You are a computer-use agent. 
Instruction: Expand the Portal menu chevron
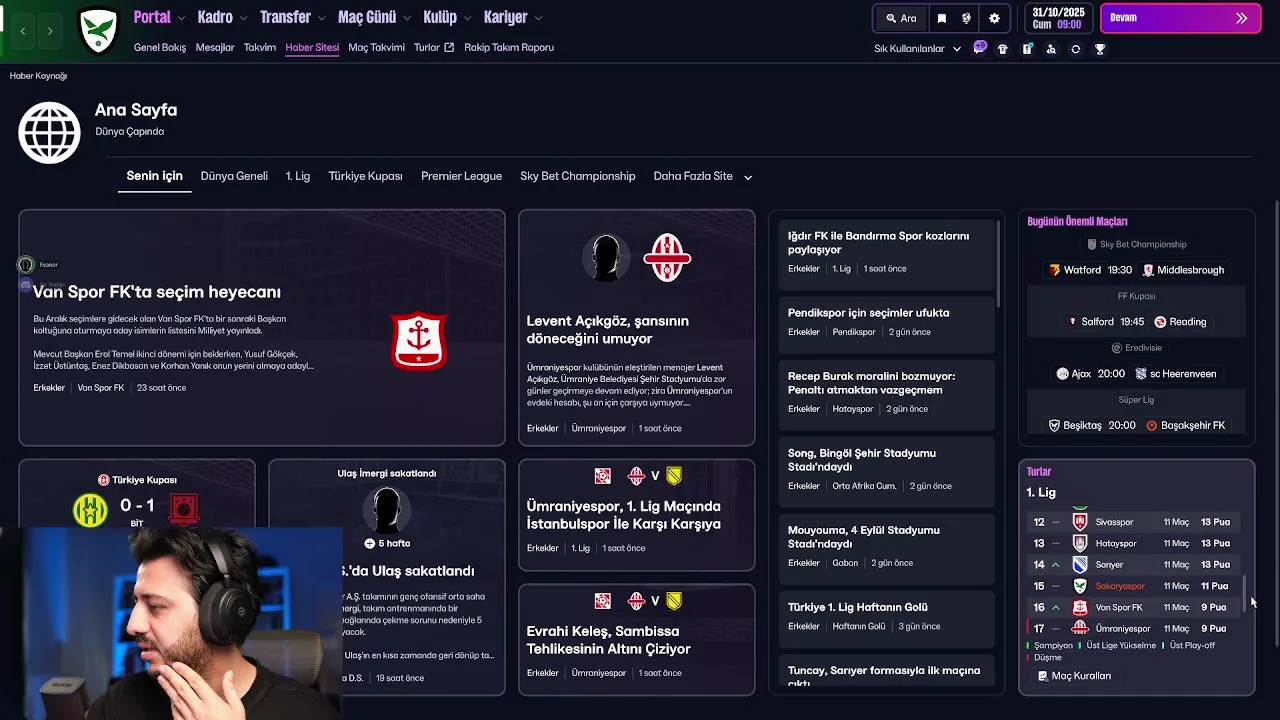click(181, 18)
